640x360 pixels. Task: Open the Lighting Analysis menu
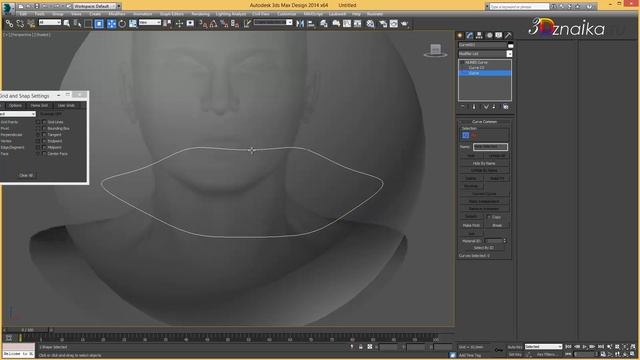point(231,14)
